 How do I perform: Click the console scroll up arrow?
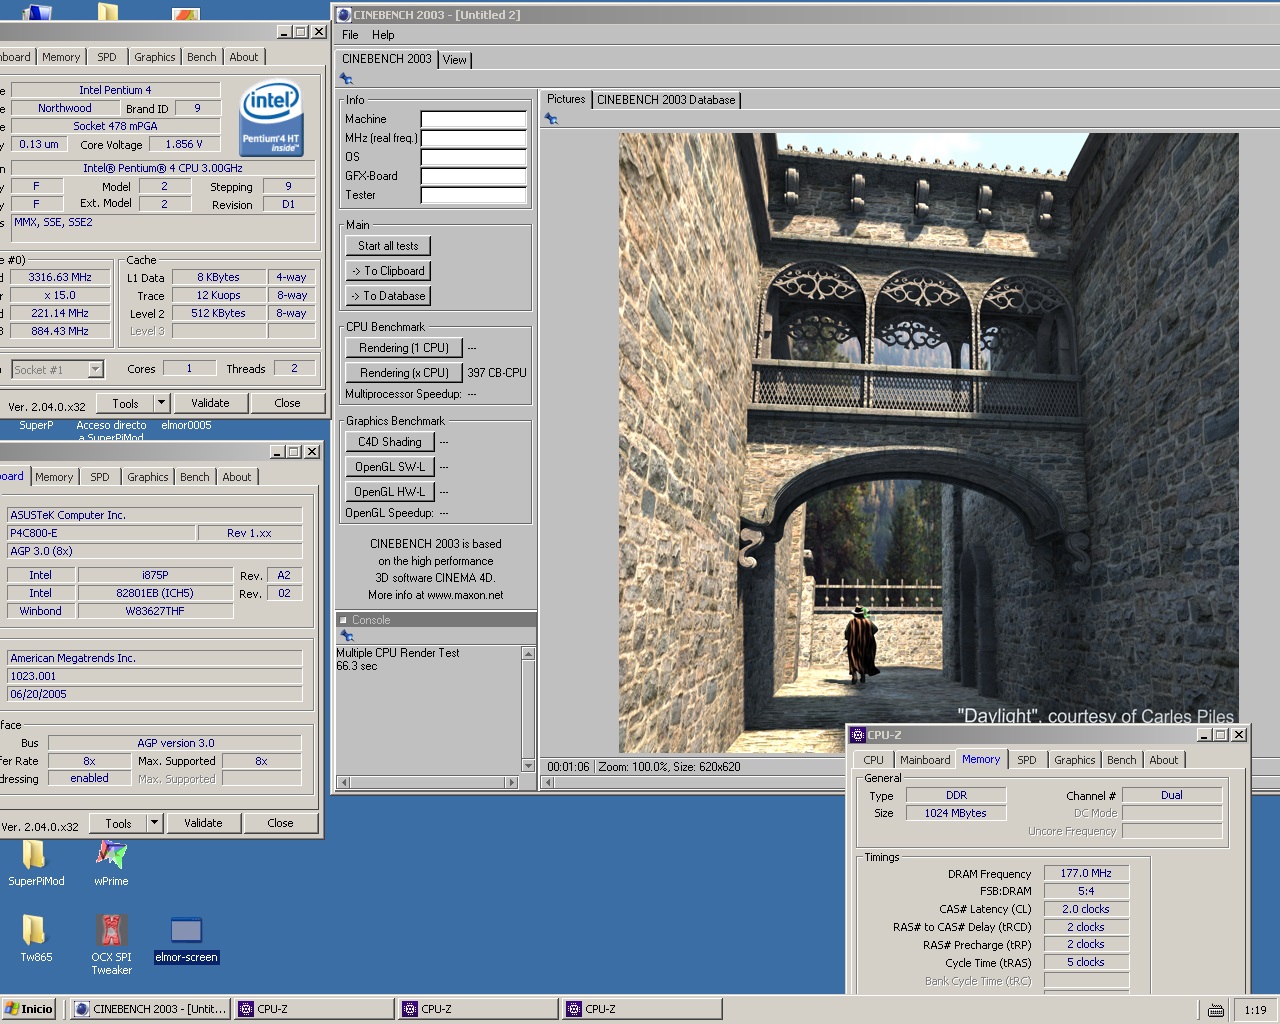click(528, 653)
